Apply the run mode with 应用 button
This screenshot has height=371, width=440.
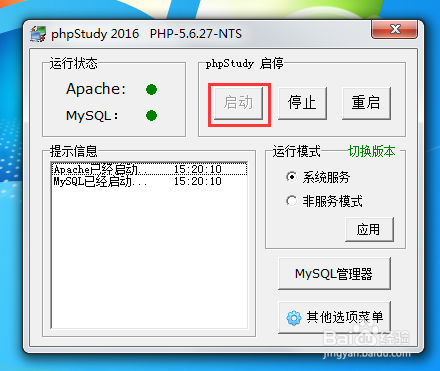369,229
